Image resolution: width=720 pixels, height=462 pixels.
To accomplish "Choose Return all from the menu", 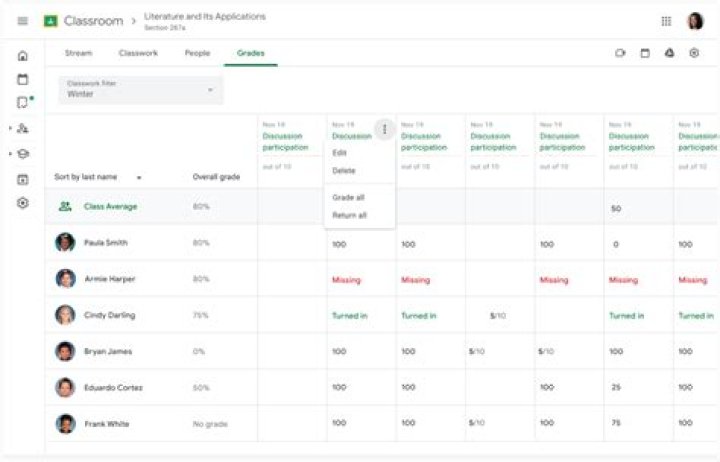I will pos(349,215).
